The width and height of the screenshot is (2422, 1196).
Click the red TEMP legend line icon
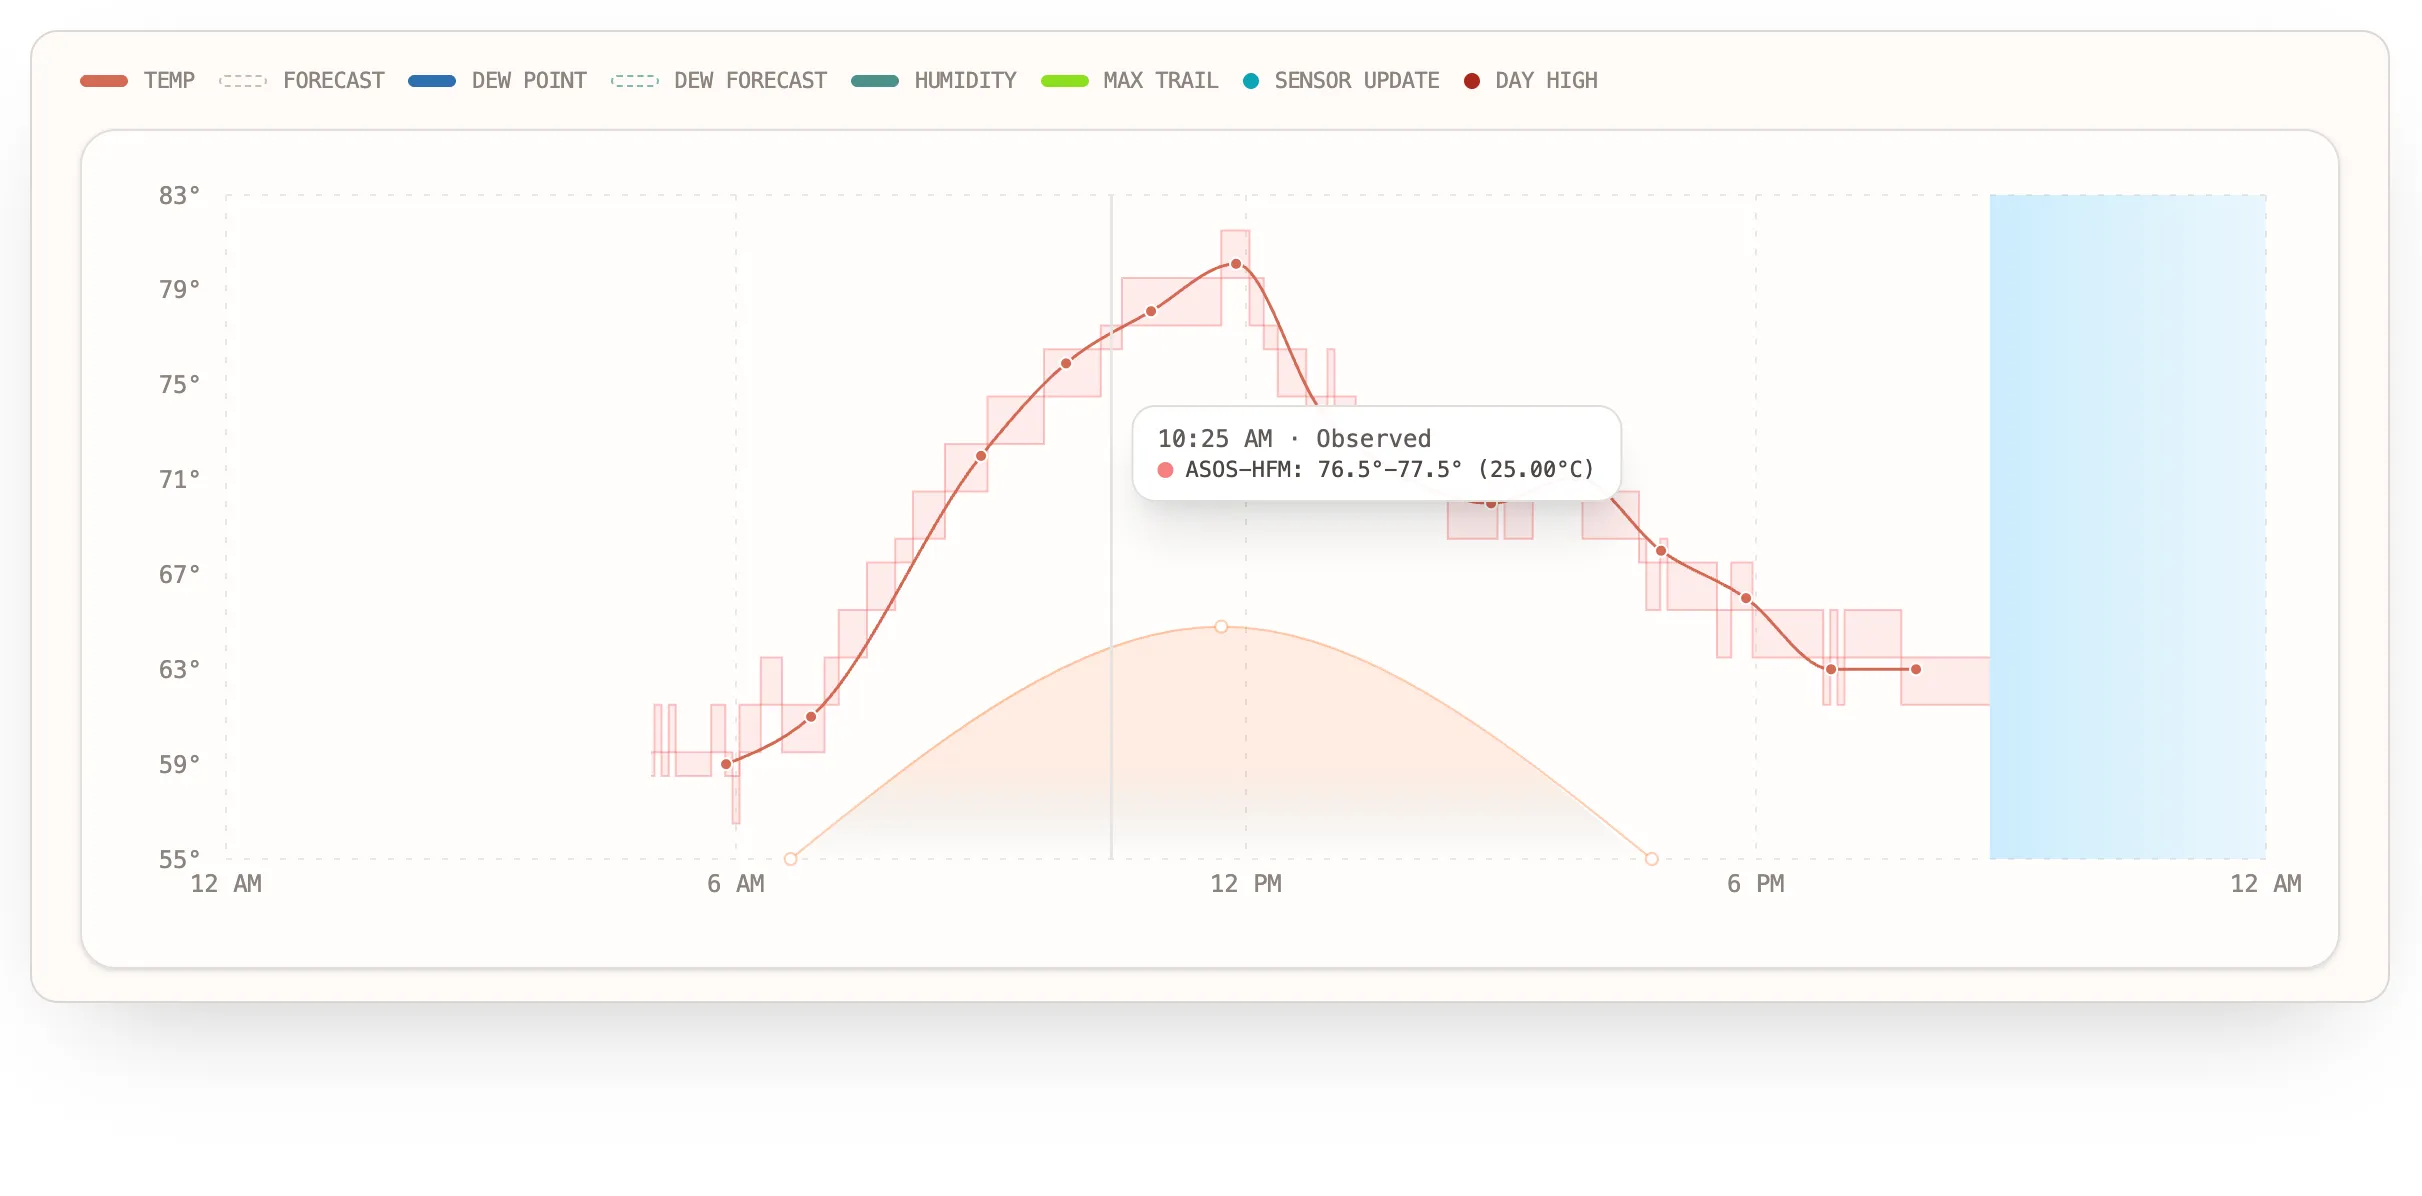point(103,80)
